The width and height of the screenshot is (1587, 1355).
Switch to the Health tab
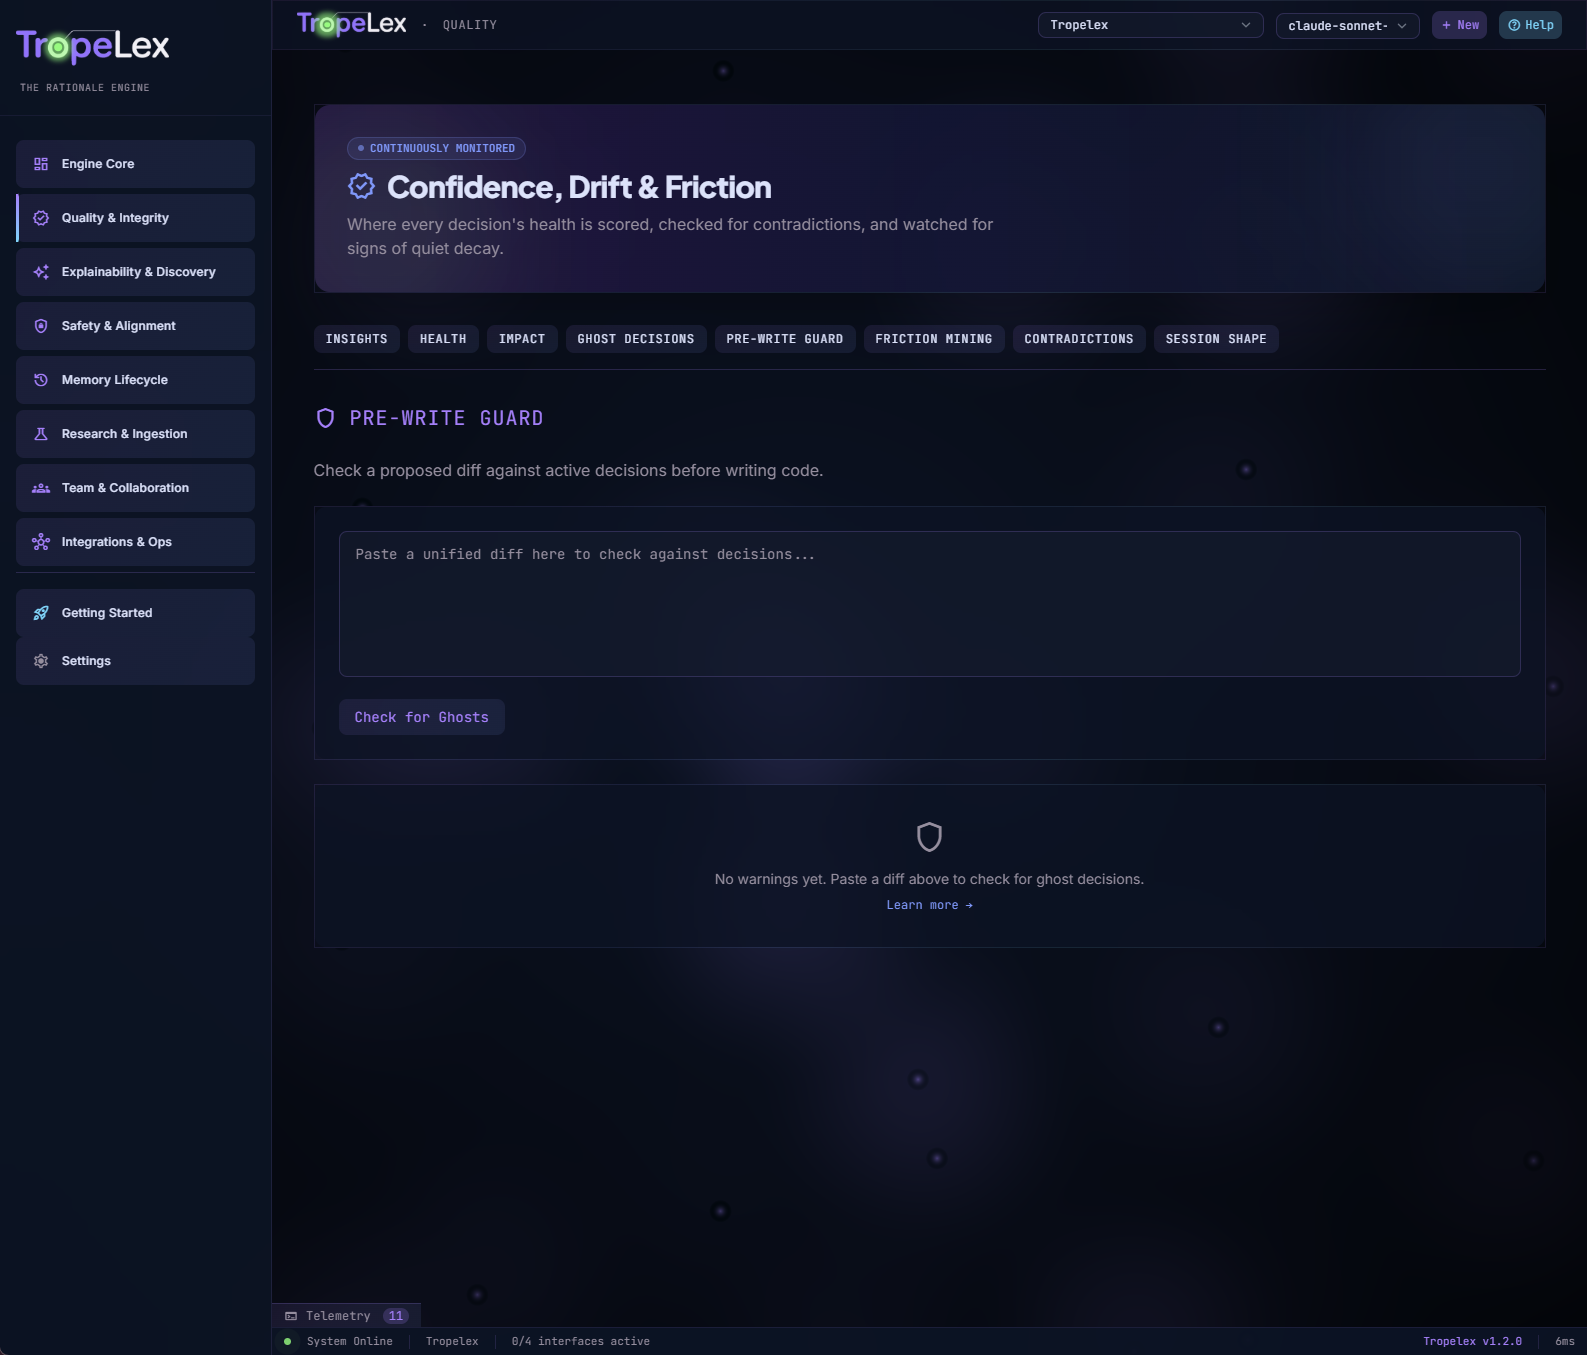(x=443, y=339)
